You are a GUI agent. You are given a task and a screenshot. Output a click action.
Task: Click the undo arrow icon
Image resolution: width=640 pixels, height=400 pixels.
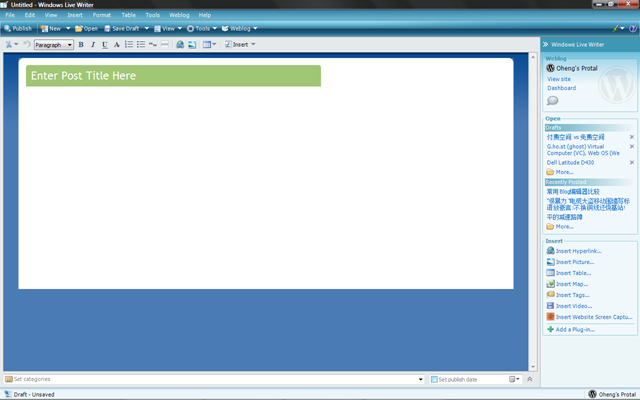pos(27,45)
